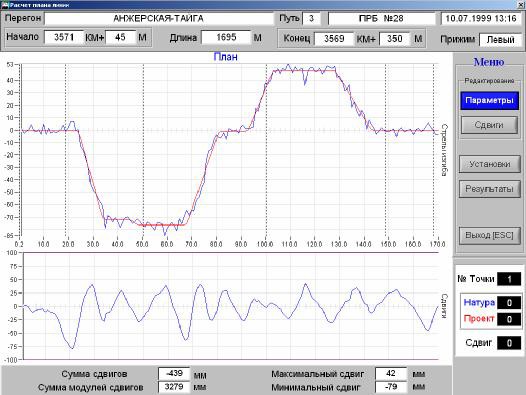Exit via Выход [ESC] button
526x395 pixels.
[x=489, y=235]
